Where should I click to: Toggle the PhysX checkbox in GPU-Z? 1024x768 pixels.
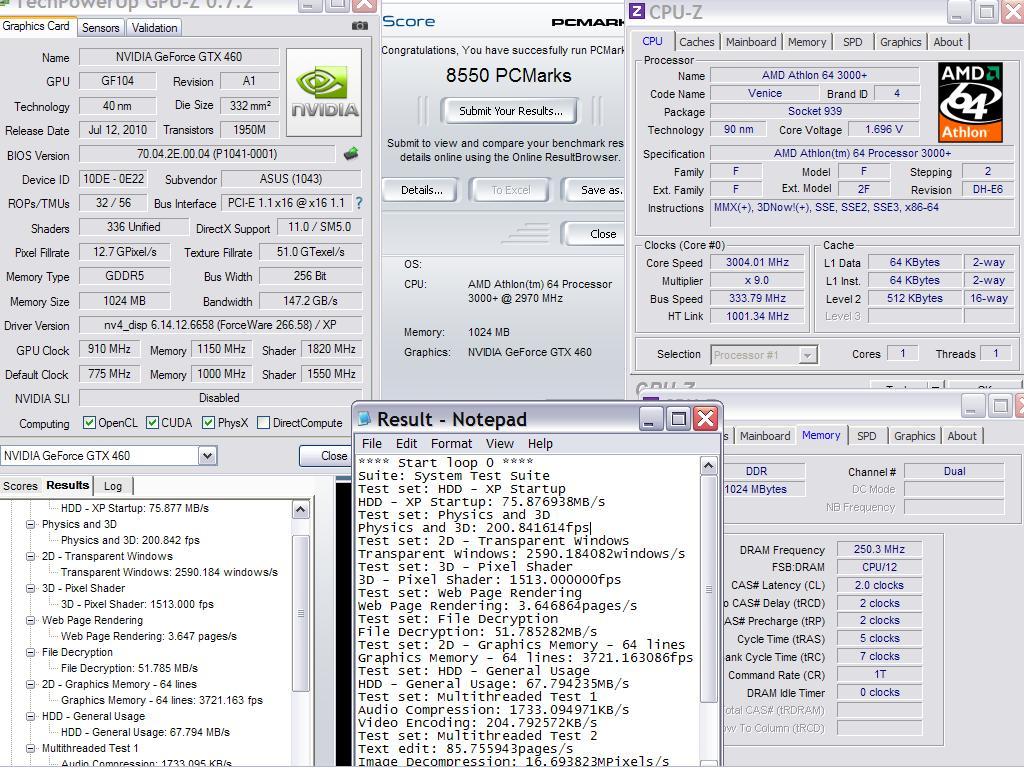[208, 423]
